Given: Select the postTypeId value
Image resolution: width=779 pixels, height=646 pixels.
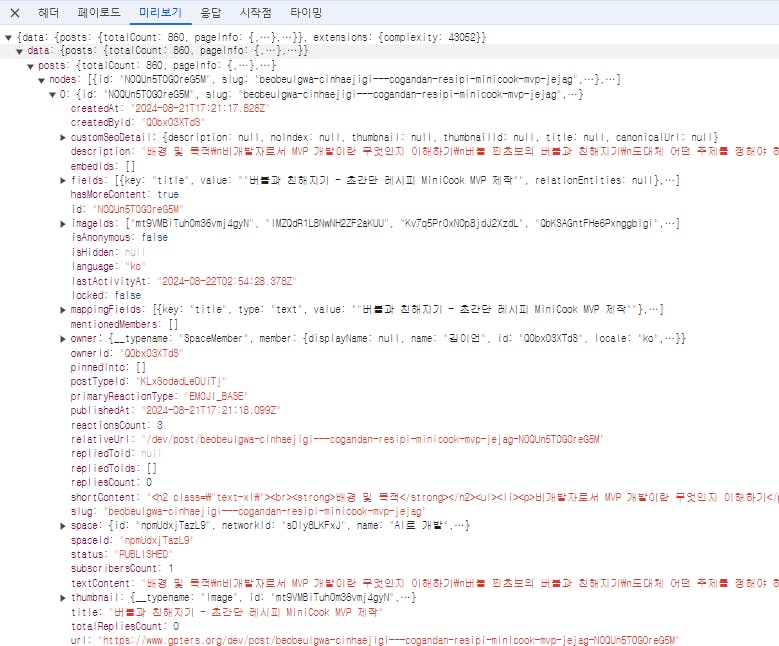Looking at the screenshot, I should tap(181, 381).
